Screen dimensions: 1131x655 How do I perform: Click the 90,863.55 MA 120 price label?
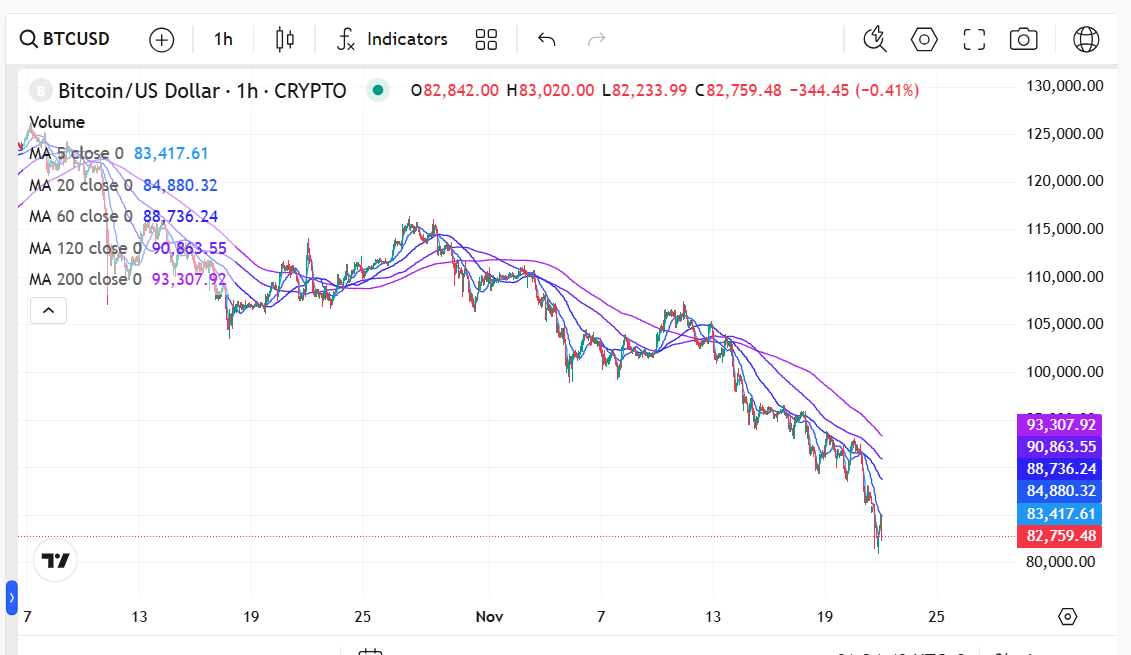point(1060,447)
